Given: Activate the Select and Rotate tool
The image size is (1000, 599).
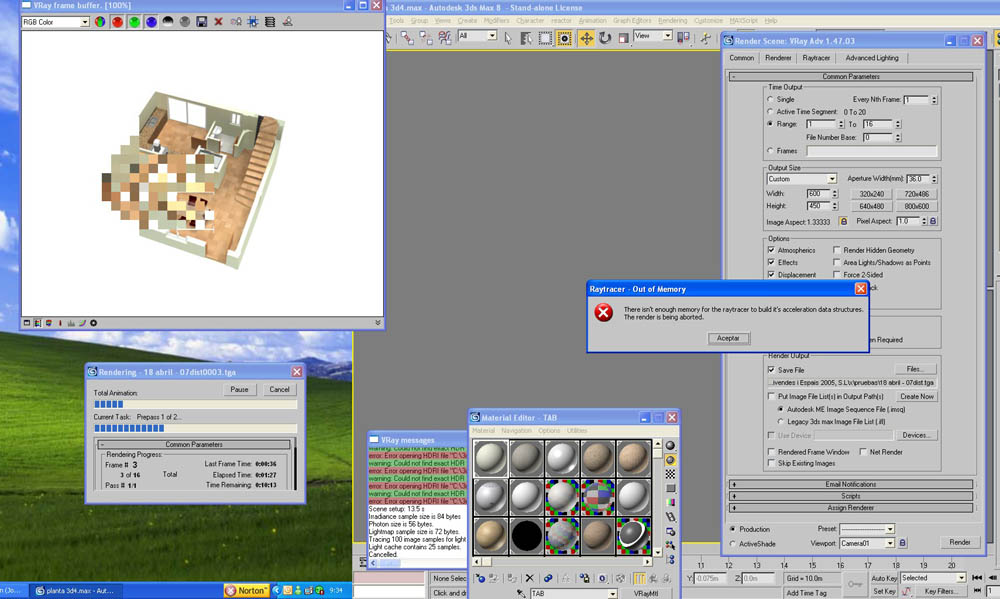Looking at the screenshot, I should click(x=605, y=38).
